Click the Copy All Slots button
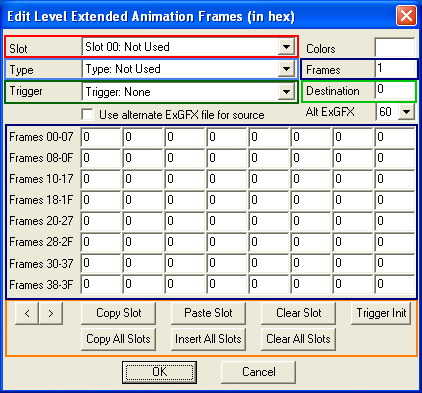422x393 pixels. pyautogui.click(x=118, y=339)
